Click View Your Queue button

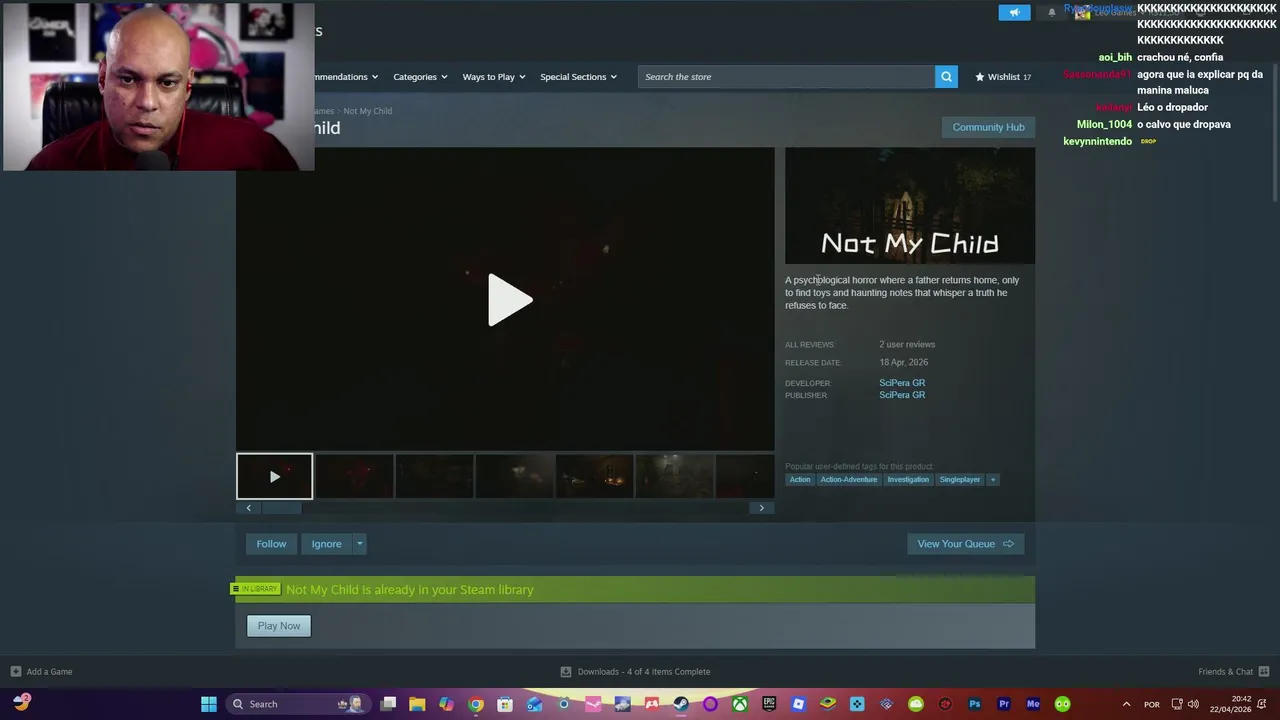(x=965, y=544)
